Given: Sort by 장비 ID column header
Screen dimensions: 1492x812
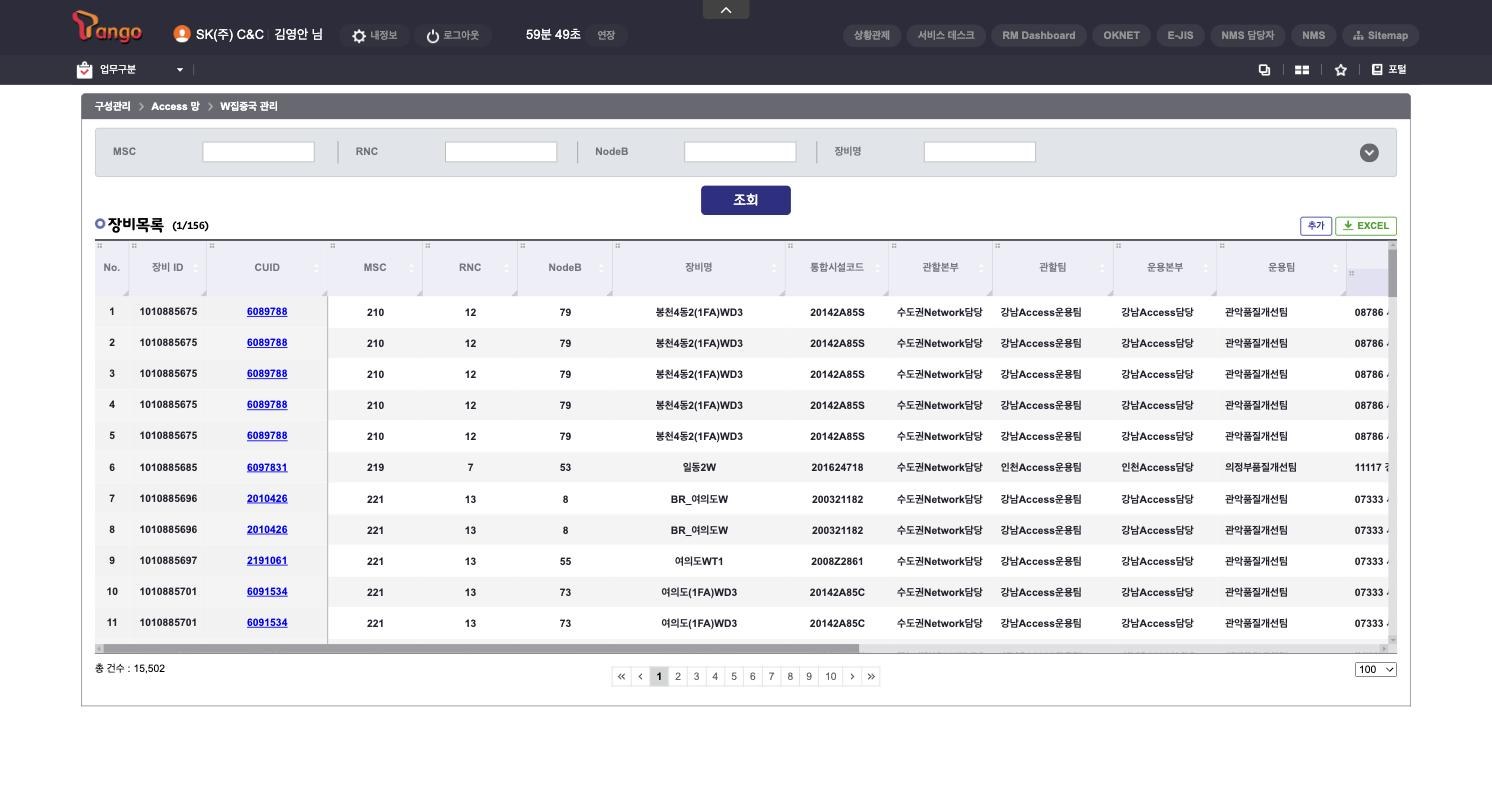Looking at the screenshot, I should click(x=168, y=268).
